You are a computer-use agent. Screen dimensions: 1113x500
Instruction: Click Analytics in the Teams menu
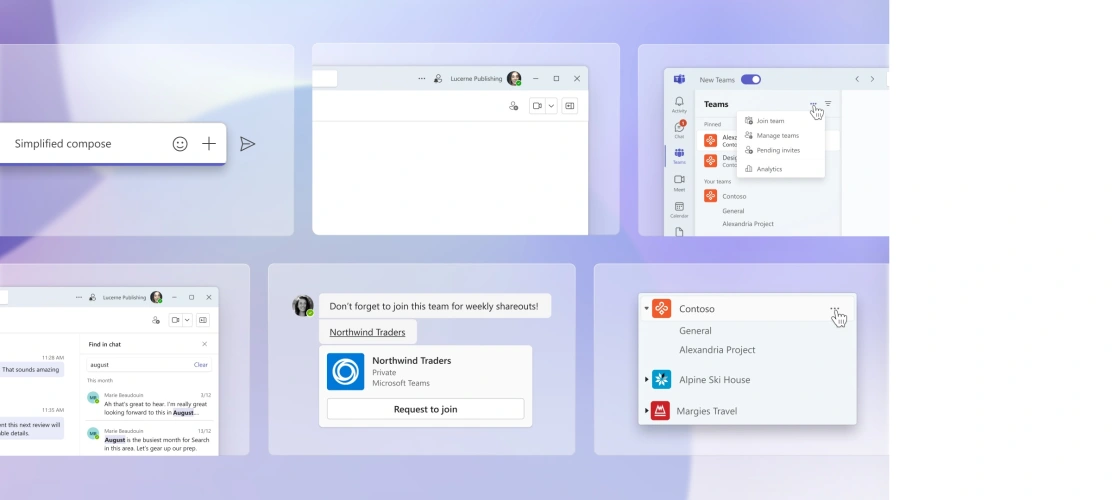coord(769,169)
